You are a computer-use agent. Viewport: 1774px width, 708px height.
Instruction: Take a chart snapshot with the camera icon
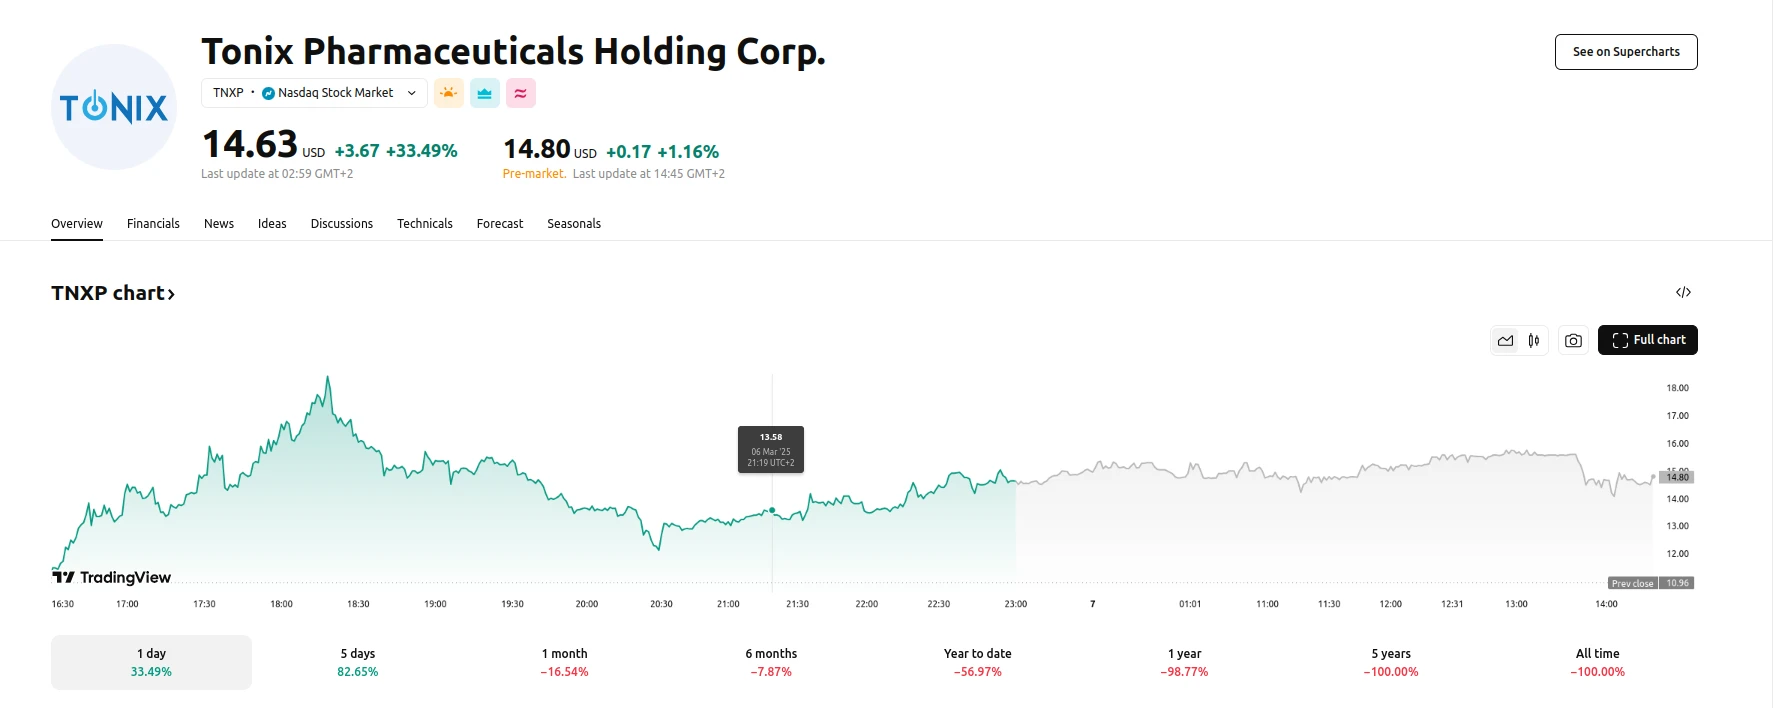pos(1572,340)
